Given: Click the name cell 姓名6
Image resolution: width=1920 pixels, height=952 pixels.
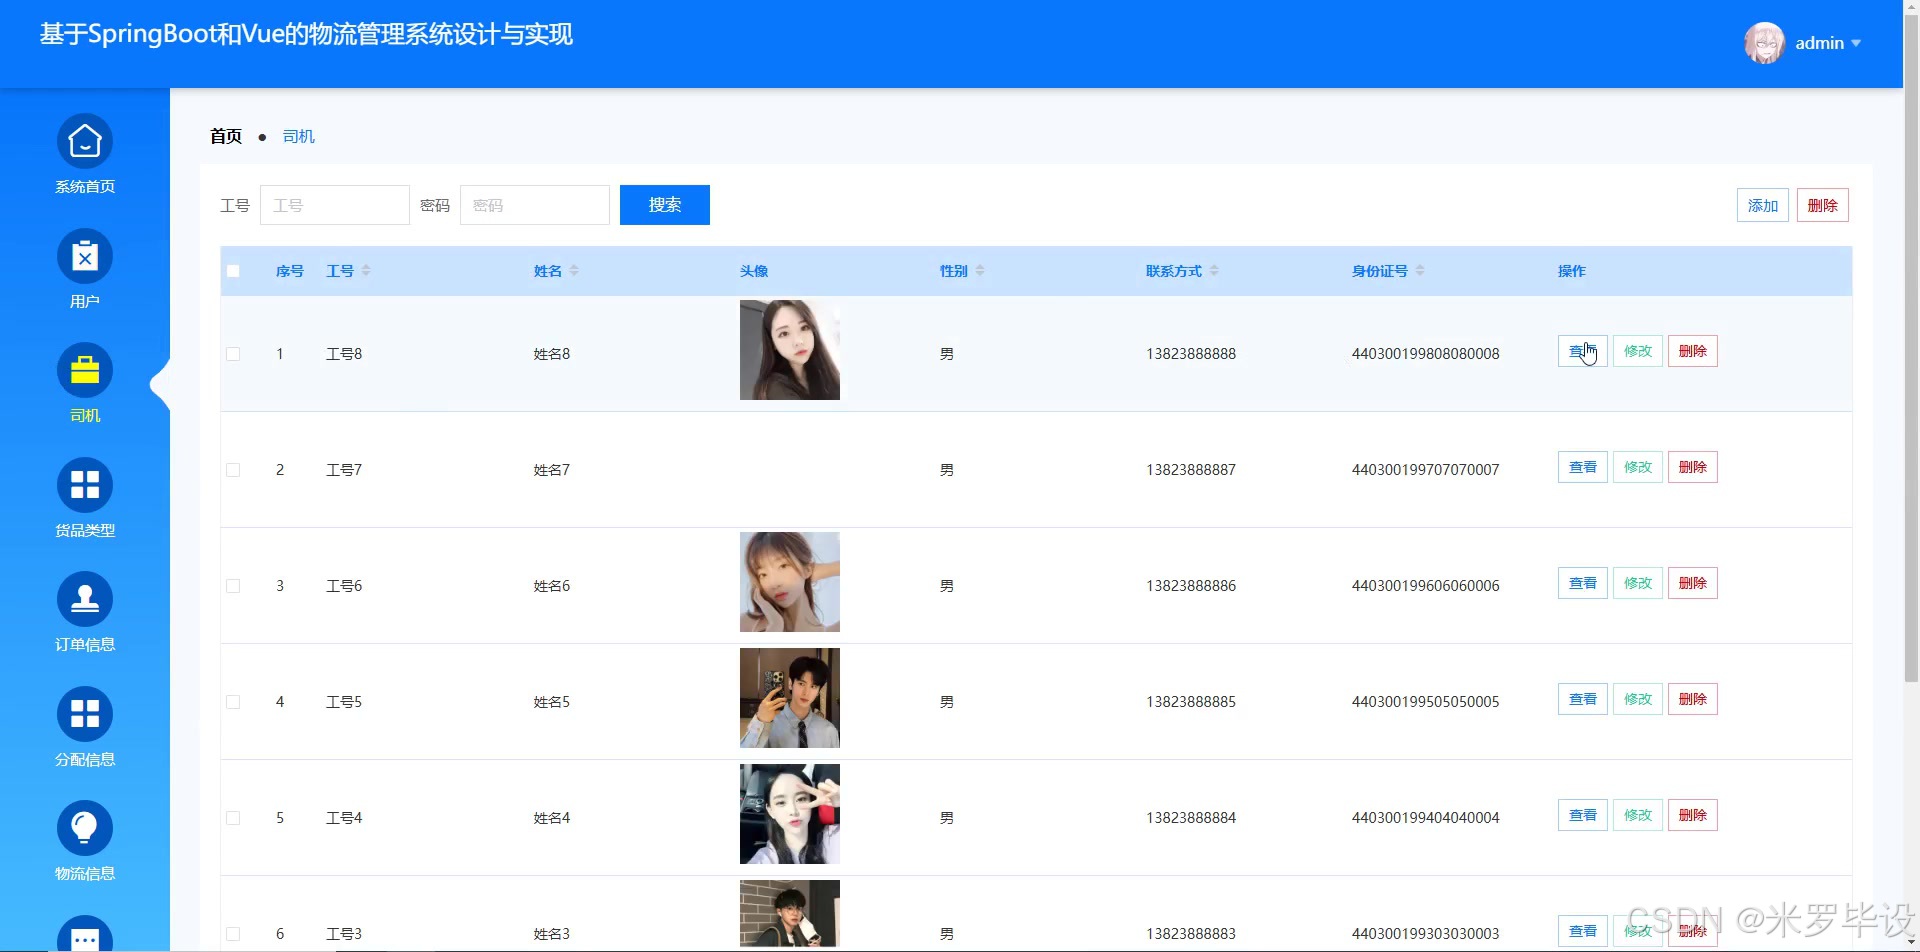Looking at the screenshot, I should click(552, 586).
